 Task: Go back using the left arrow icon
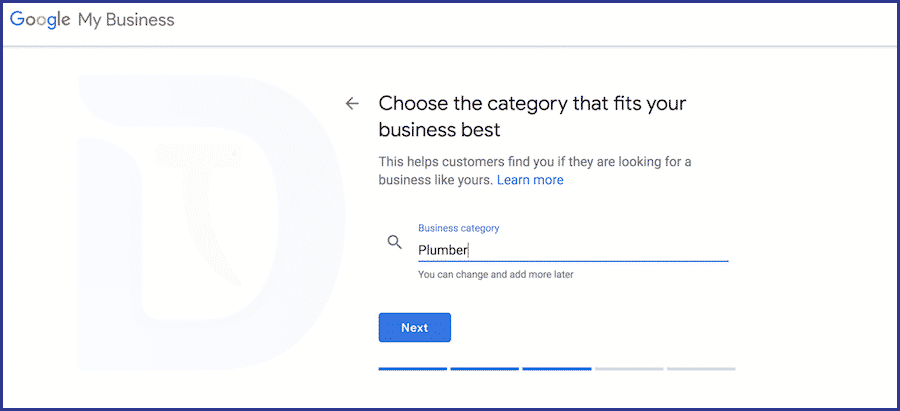[352, 103]
